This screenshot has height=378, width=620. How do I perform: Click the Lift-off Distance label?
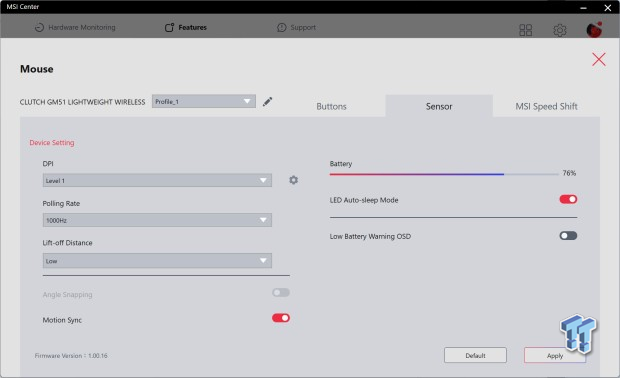point(68,243)
